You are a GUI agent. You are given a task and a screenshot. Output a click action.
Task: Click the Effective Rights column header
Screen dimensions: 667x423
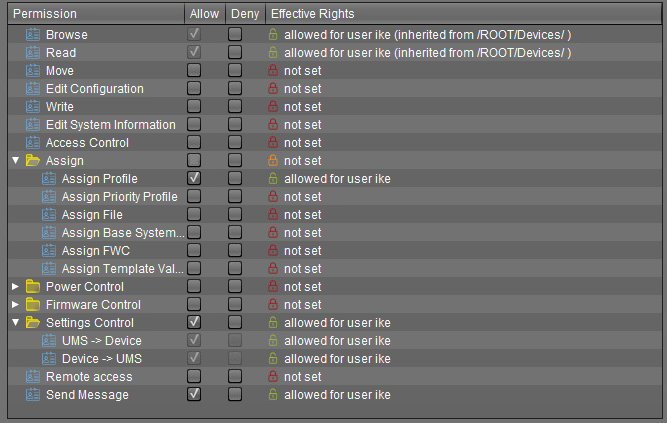click(311, 14)
